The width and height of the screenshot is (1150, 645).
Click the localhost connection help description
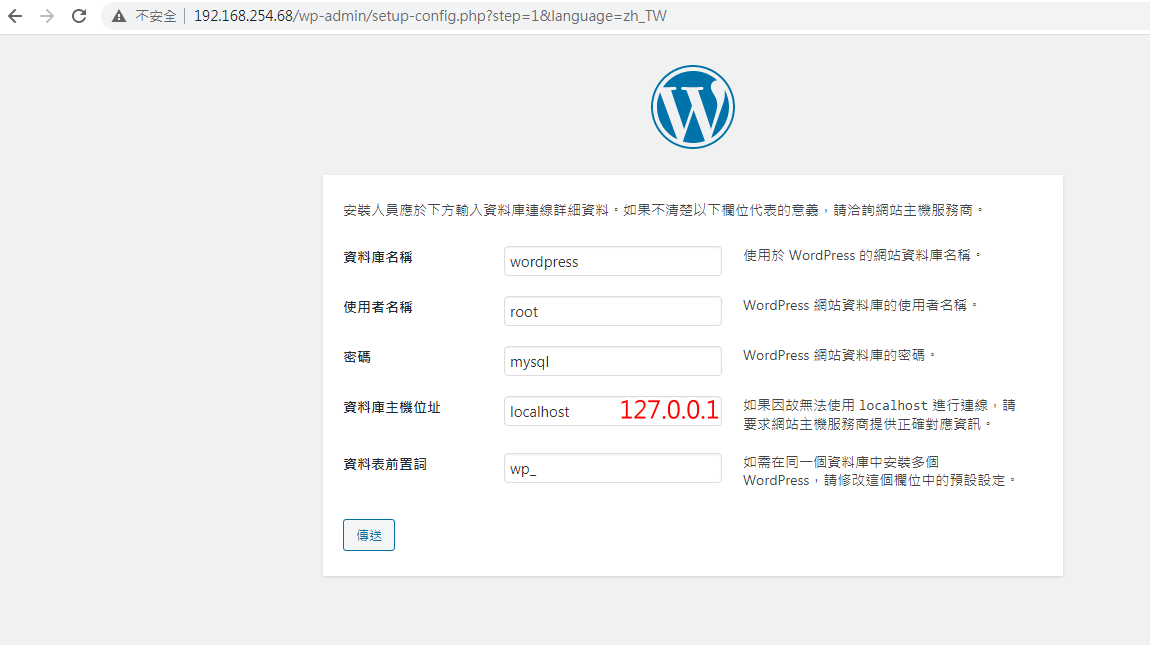coord(879,414)
